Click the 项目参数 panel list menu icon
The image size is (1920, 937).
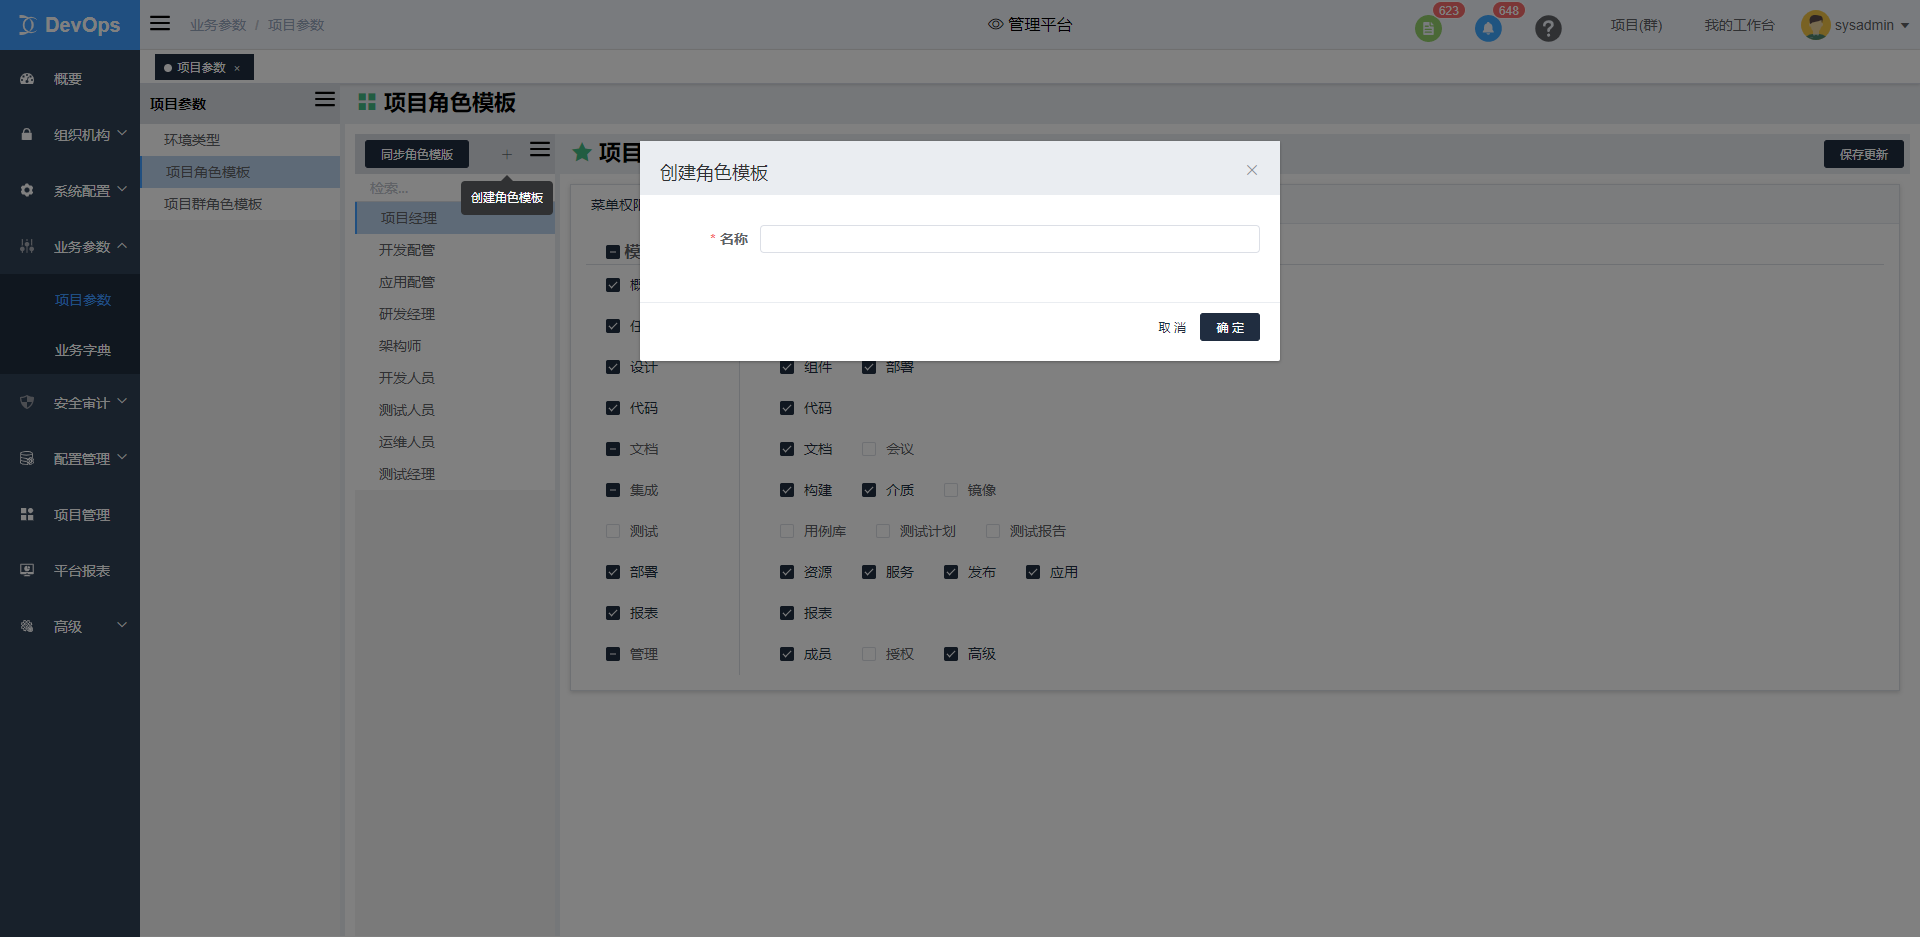coord(325,99)
